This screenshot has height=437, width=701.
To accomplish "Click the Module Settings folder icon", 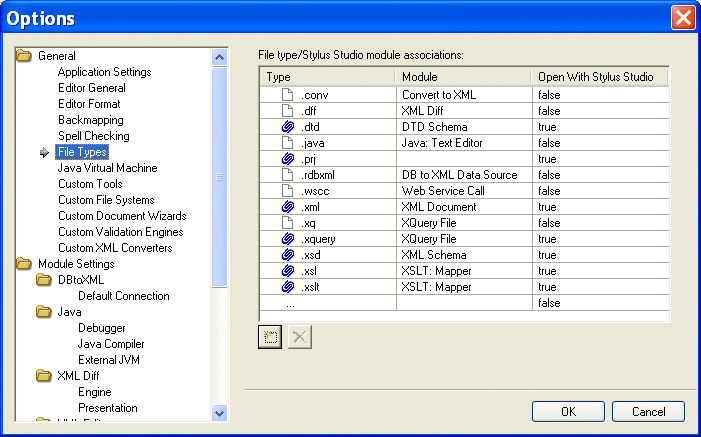I will coord(24,264).
